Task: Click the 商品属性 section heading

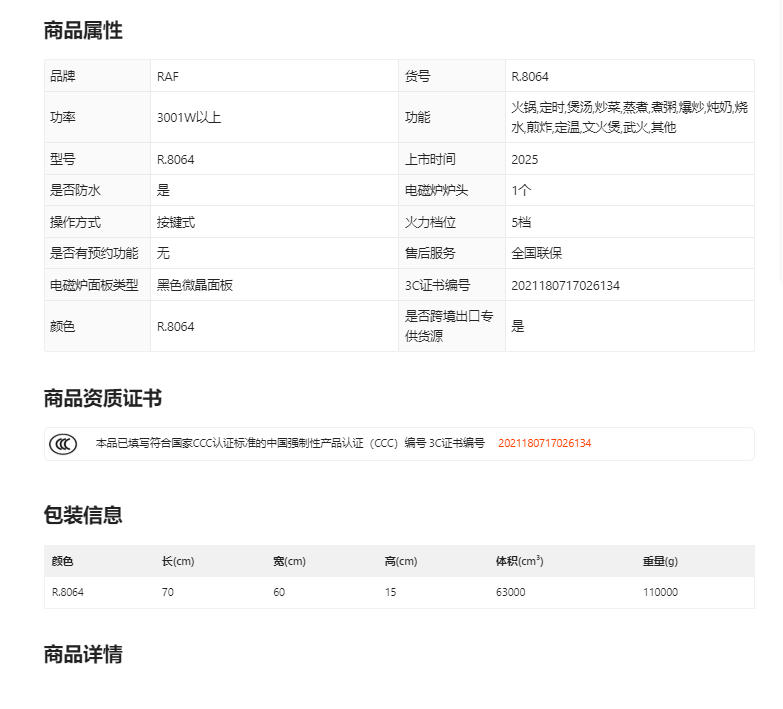Action: (83, 31)
